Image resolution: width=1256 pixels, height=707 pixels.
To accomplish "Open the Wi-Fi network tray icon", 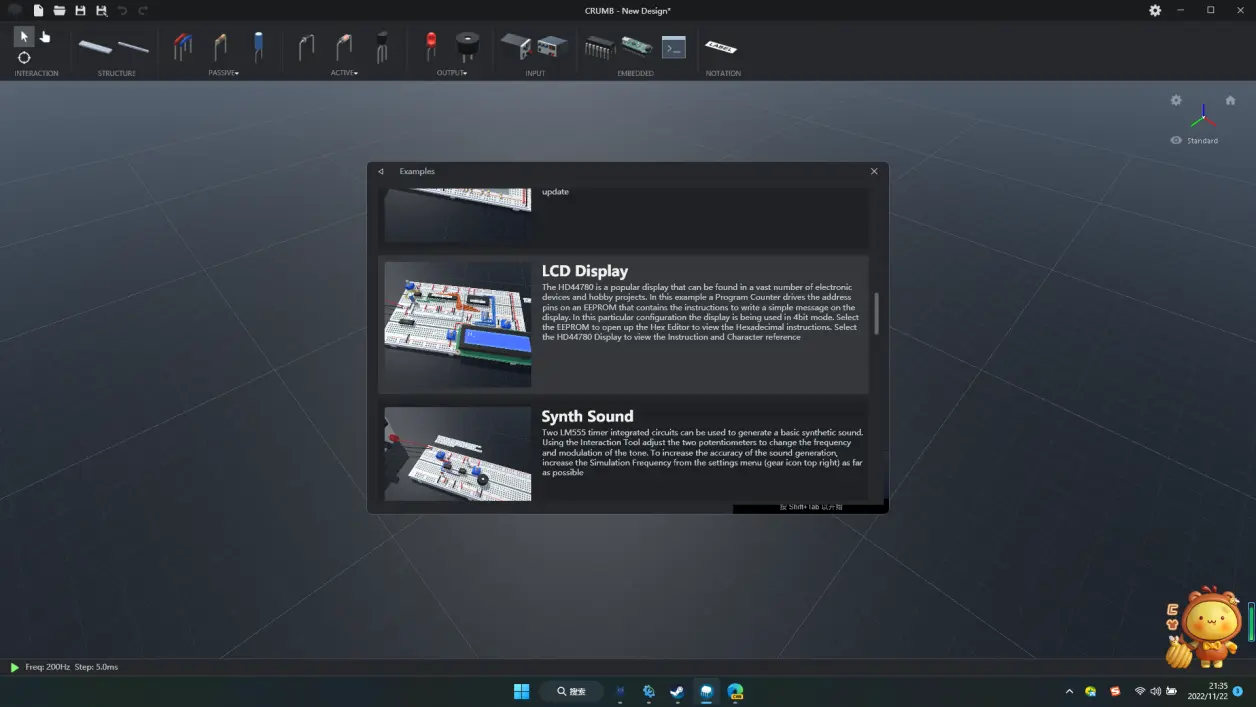I will click(x=1140, y=691).
